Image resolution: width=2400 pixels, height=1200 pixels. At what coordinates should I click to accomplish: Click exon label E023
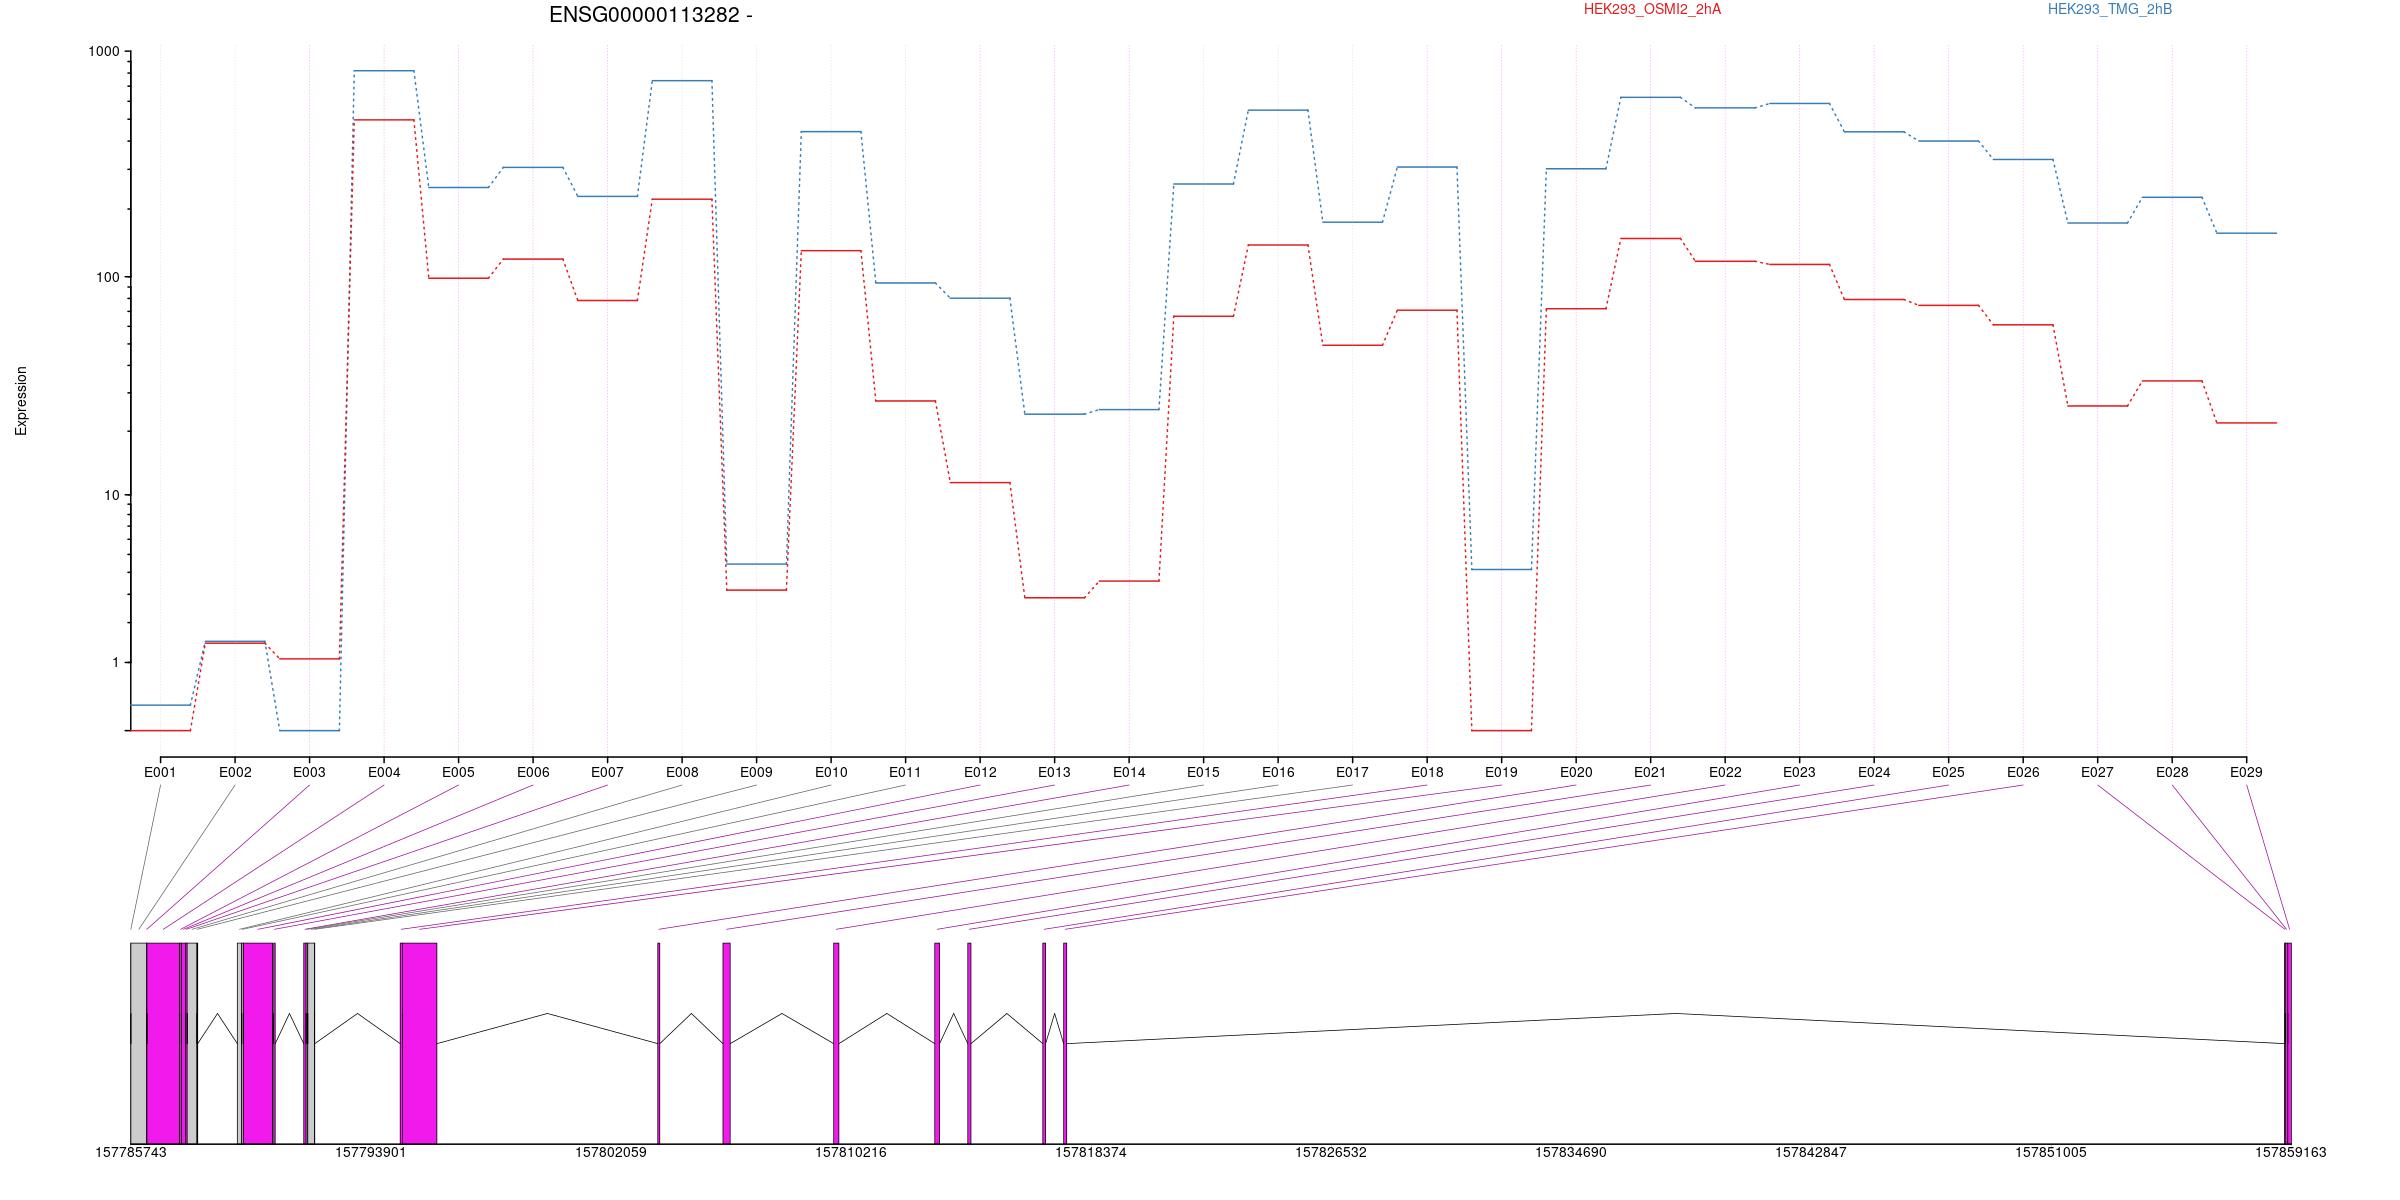tap(1799, 772)
